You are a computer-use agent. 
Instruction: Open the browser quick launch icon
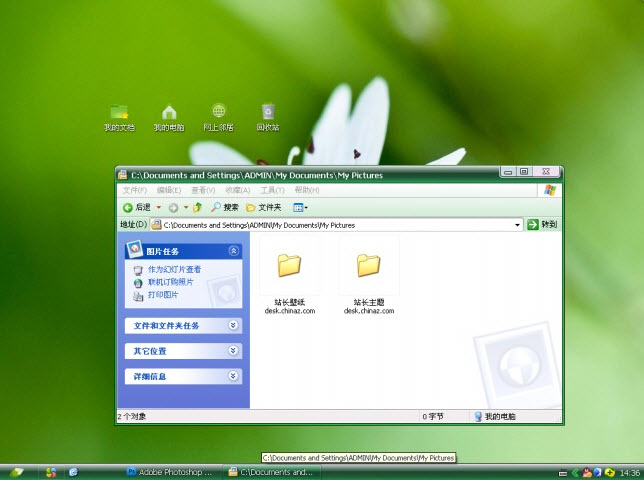[73, 473]
